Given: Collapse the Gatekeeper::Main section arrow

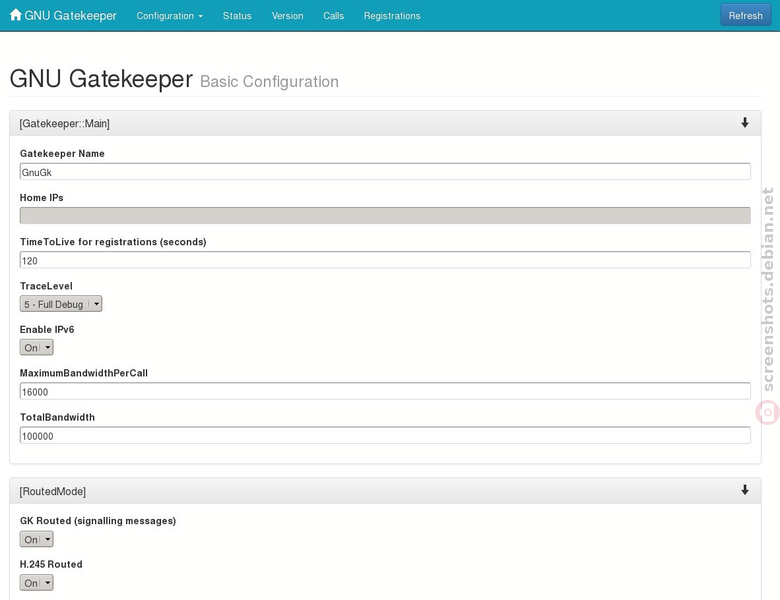Looking at the screenshot, I should (745, 122).
